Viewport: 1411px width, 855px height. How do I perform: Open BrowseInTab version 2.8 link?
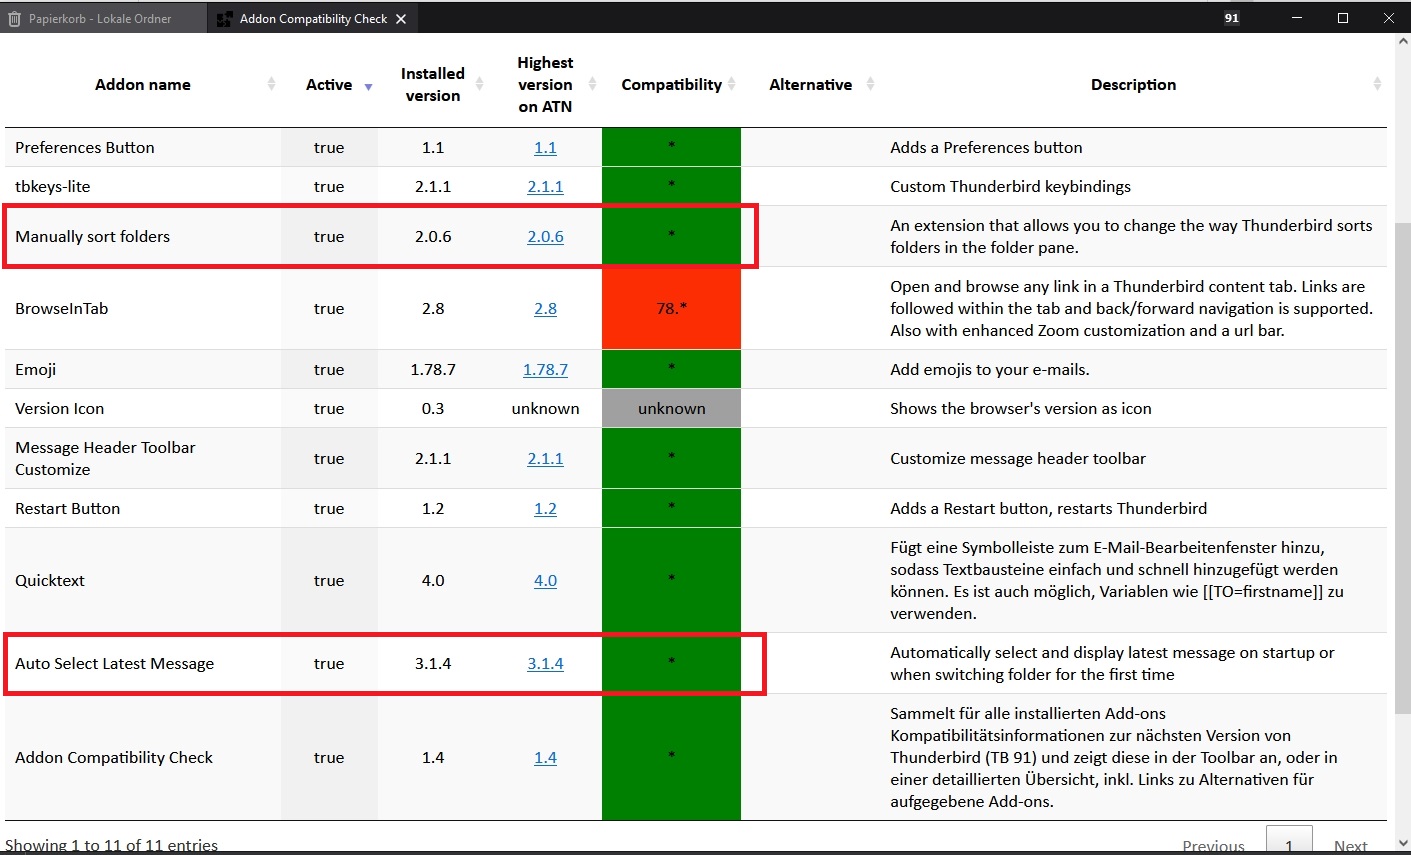tap(545, 309)
